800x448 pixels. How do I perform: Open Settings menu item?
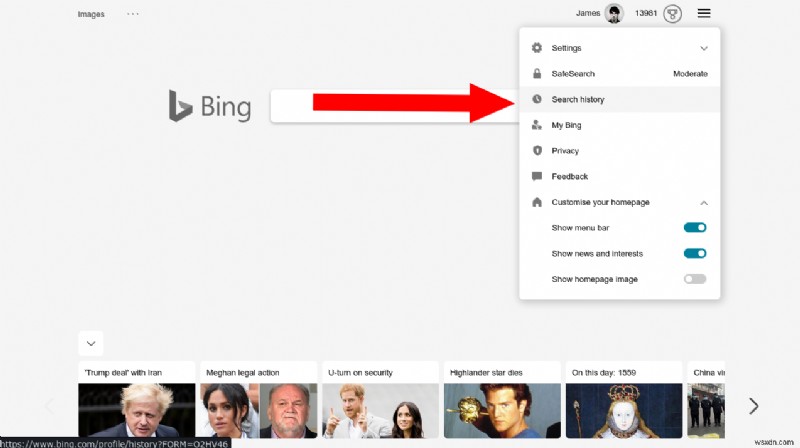(x=619, y=48)
